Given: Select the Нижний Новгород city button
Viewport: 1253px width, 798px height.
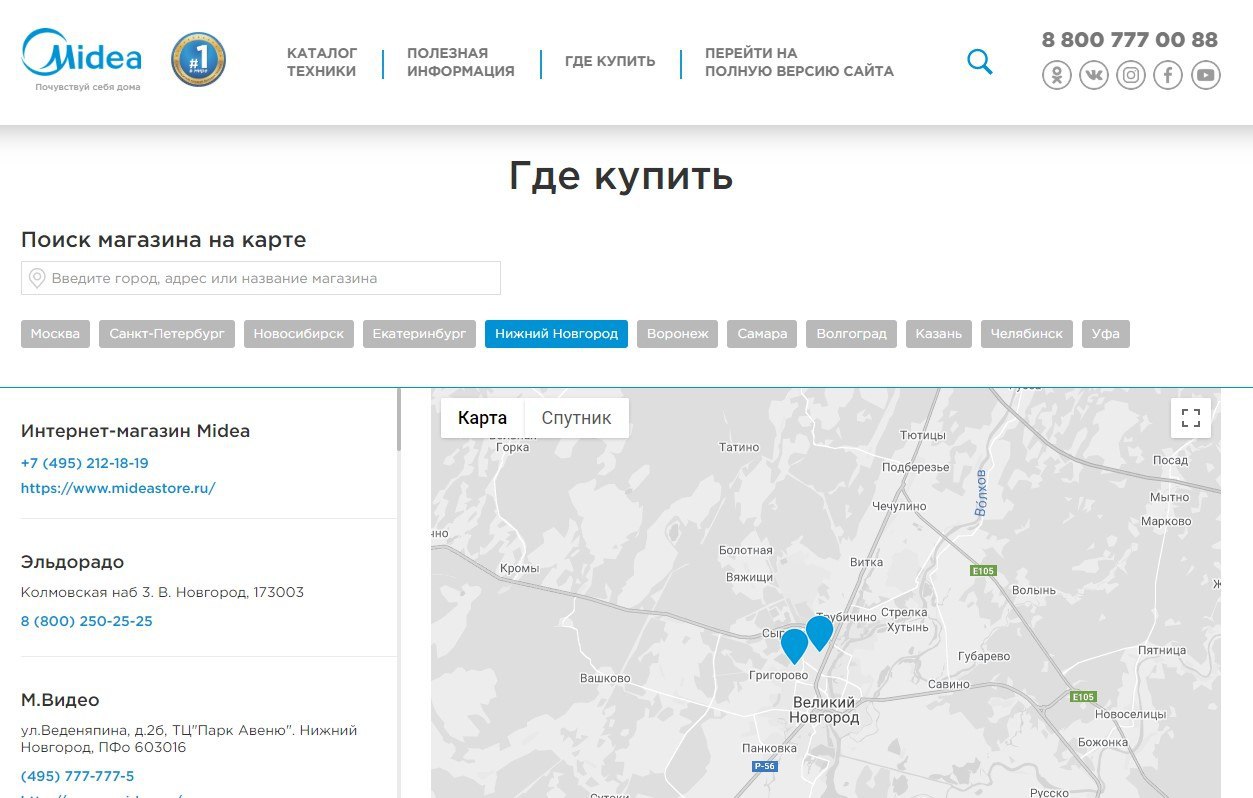Looking at the screenshot, I should [556, 334].
